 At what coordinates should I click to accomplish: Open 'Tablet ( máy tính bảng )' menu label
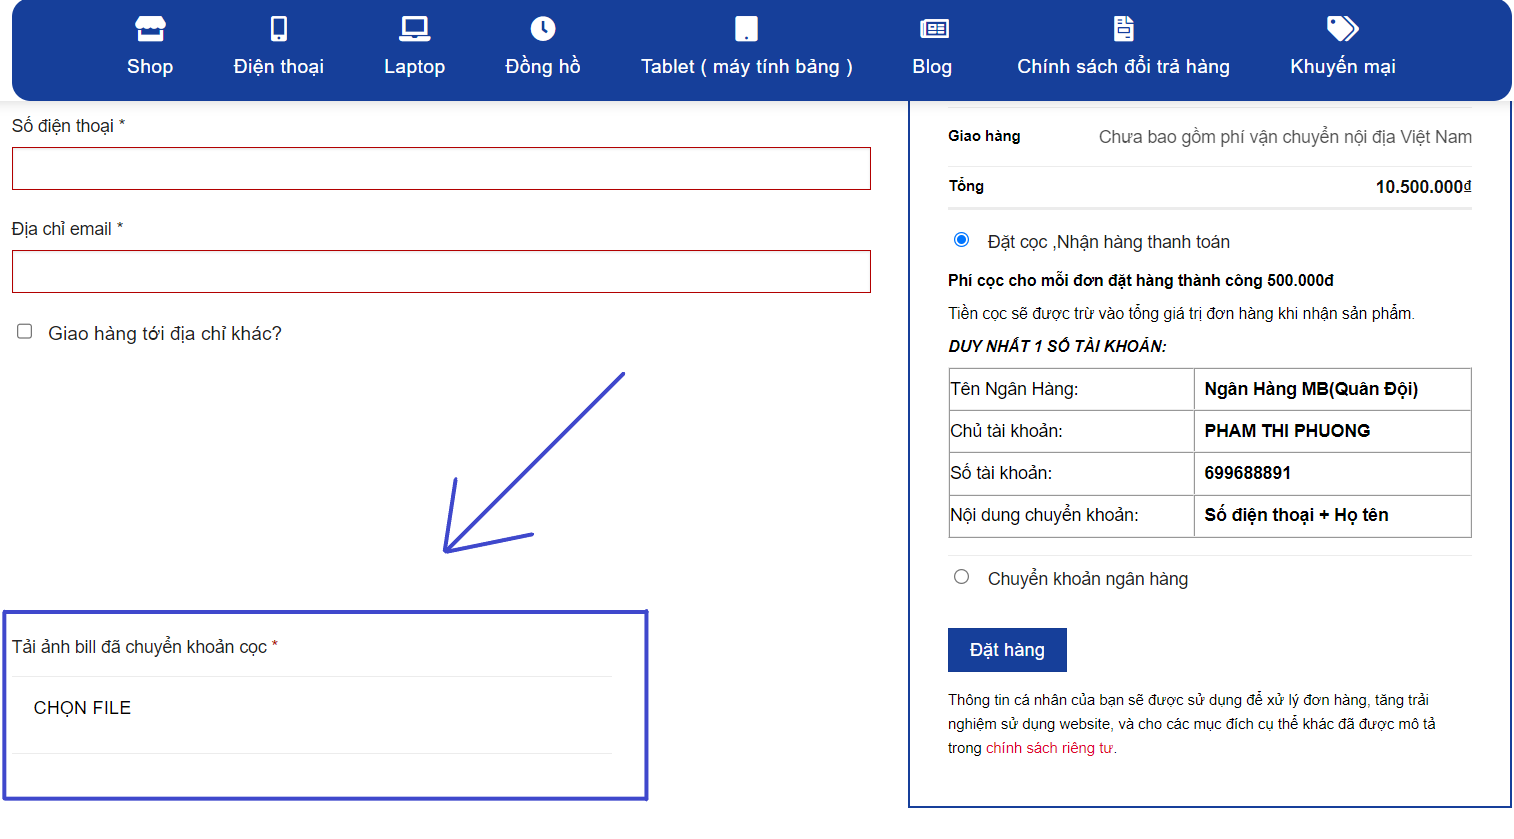click(746, 67)
